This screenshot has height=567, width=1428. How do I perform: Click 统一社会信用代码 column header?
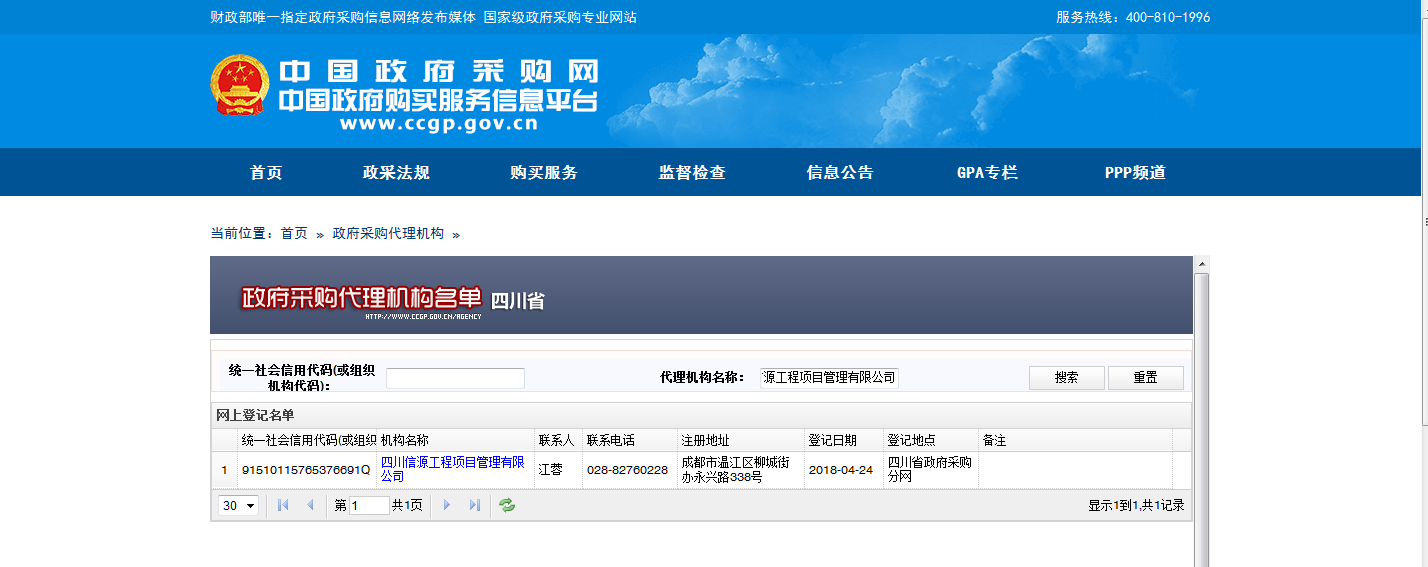point(307,441)
